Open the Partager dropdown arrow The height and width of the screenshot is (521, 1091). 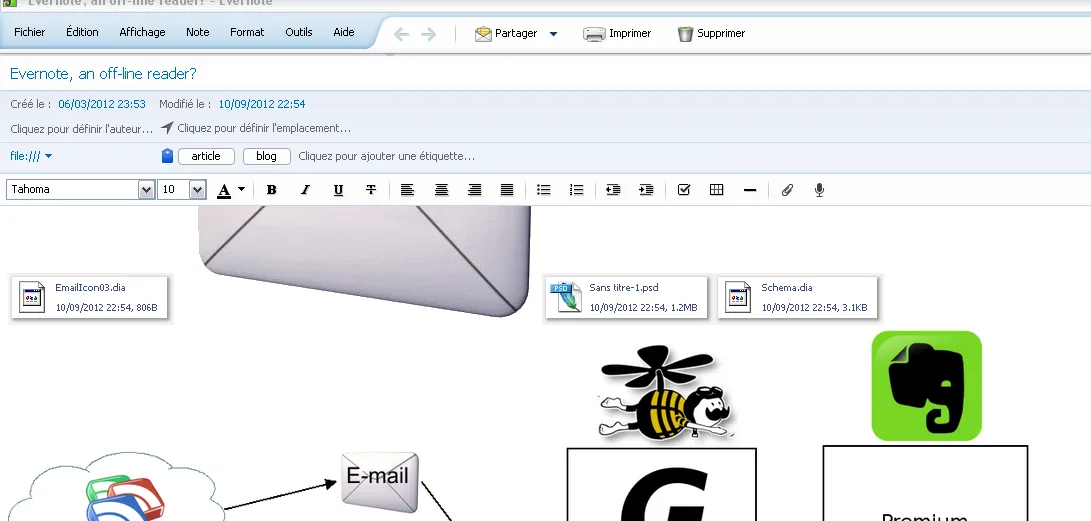[x=554, y=33]
